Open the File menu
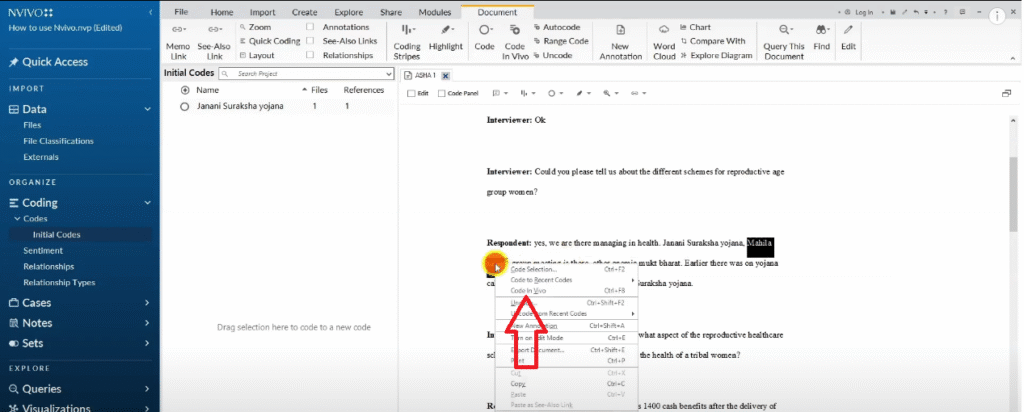This screenshot has width=1024, height=412. (182, 12)
